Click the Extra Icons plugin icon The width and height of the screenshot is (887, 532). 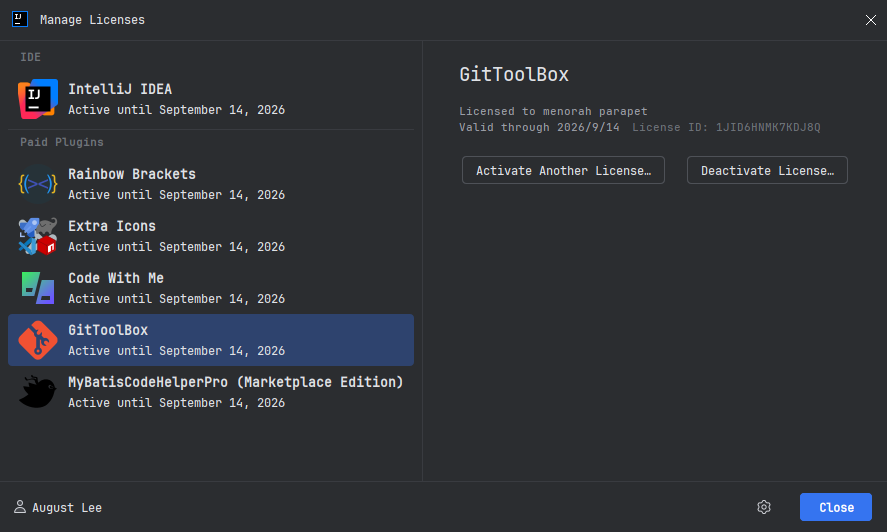[x=37, y=236]
